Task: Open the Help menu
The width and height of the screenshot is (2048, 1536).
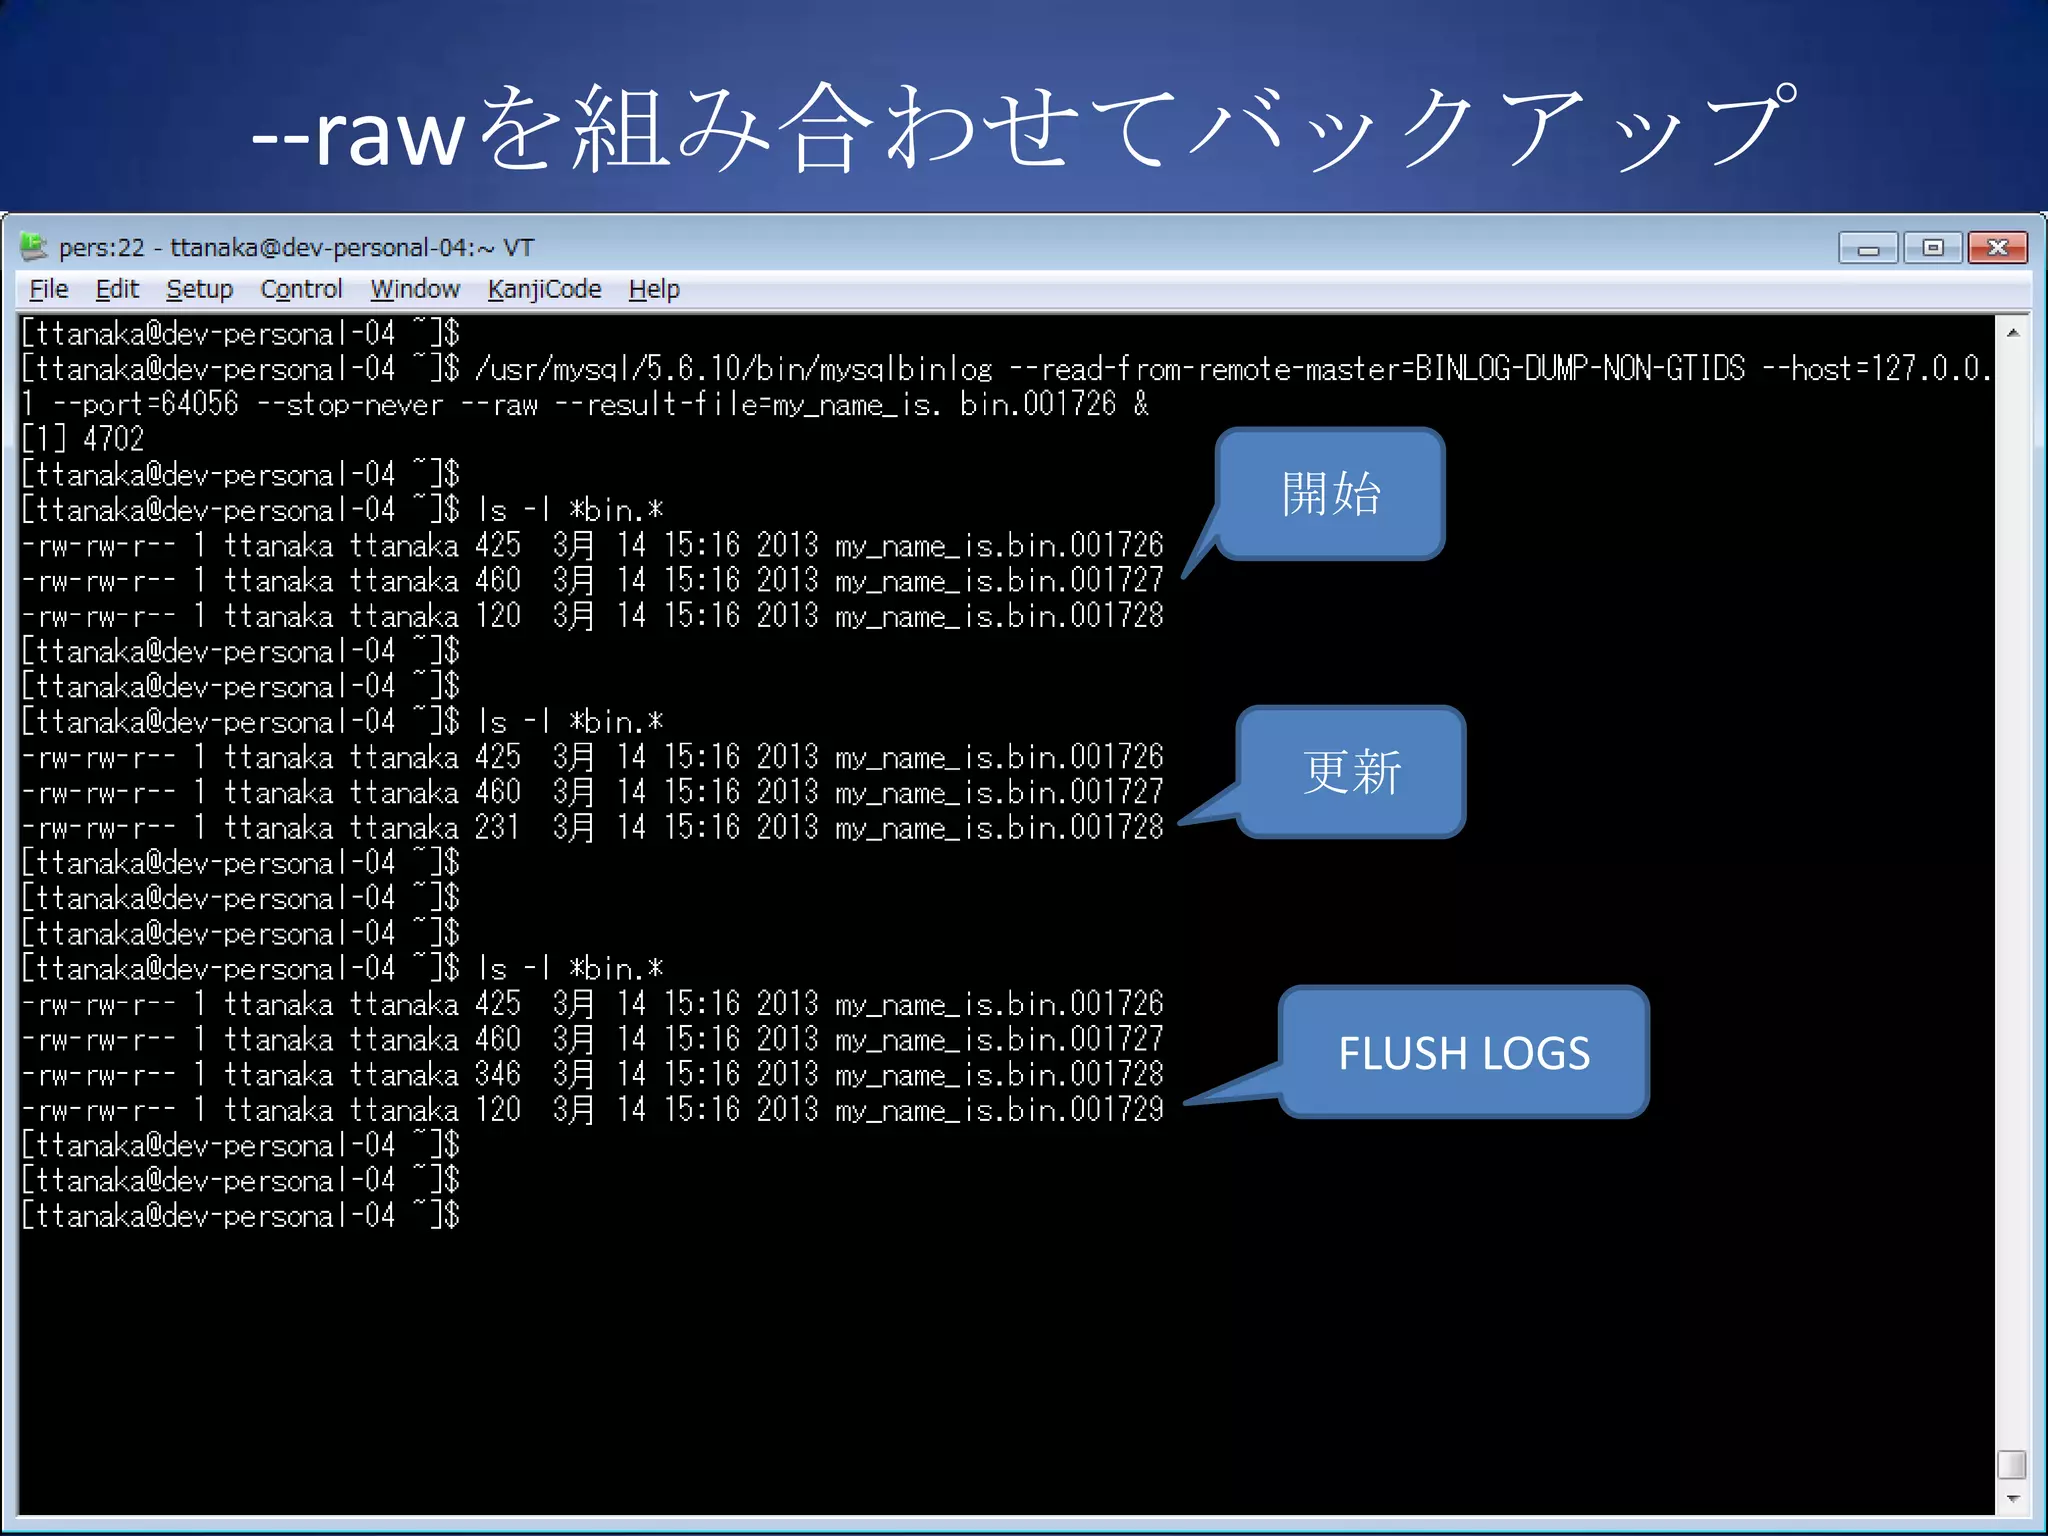Action: [x=654, y=289]
